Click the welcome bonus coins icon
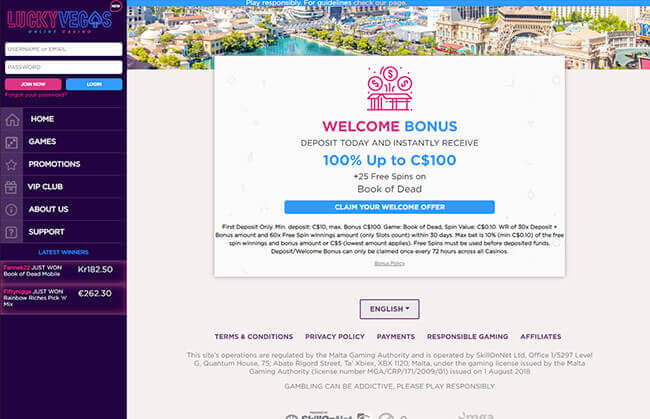This screenshot has width=650, height=419. point(389,88)
